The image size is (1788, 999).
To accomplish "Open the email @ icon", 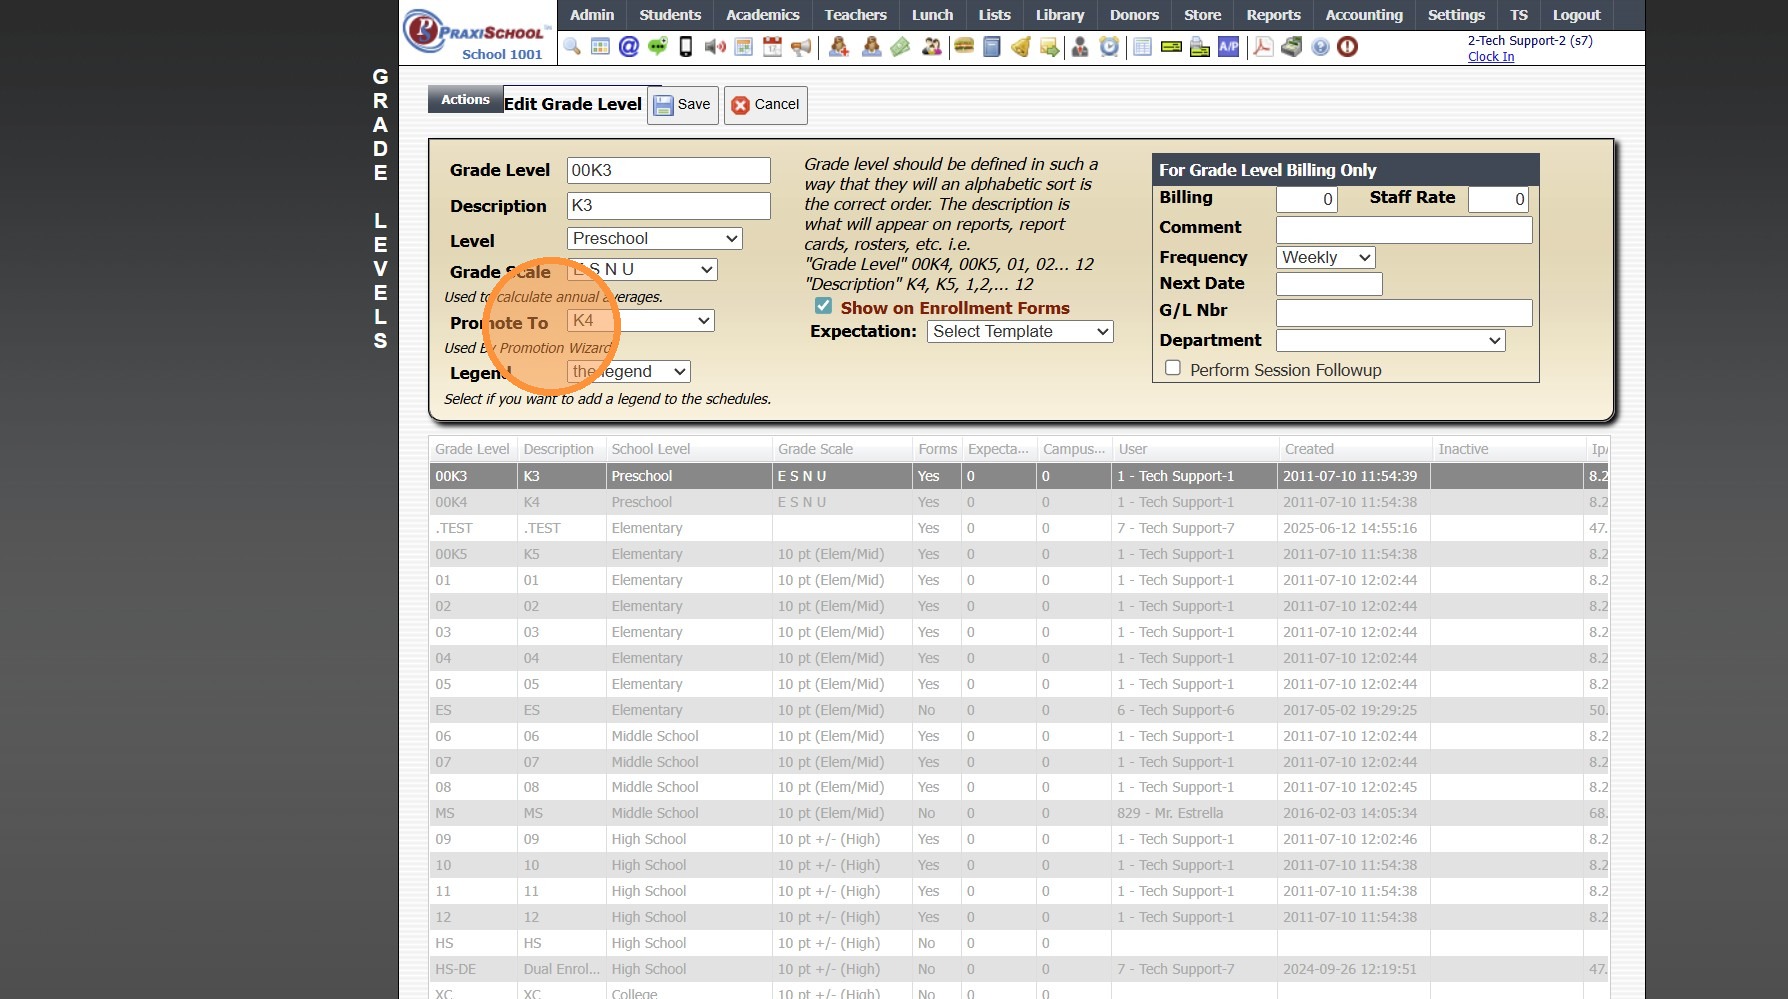I will tap(629, 46).
